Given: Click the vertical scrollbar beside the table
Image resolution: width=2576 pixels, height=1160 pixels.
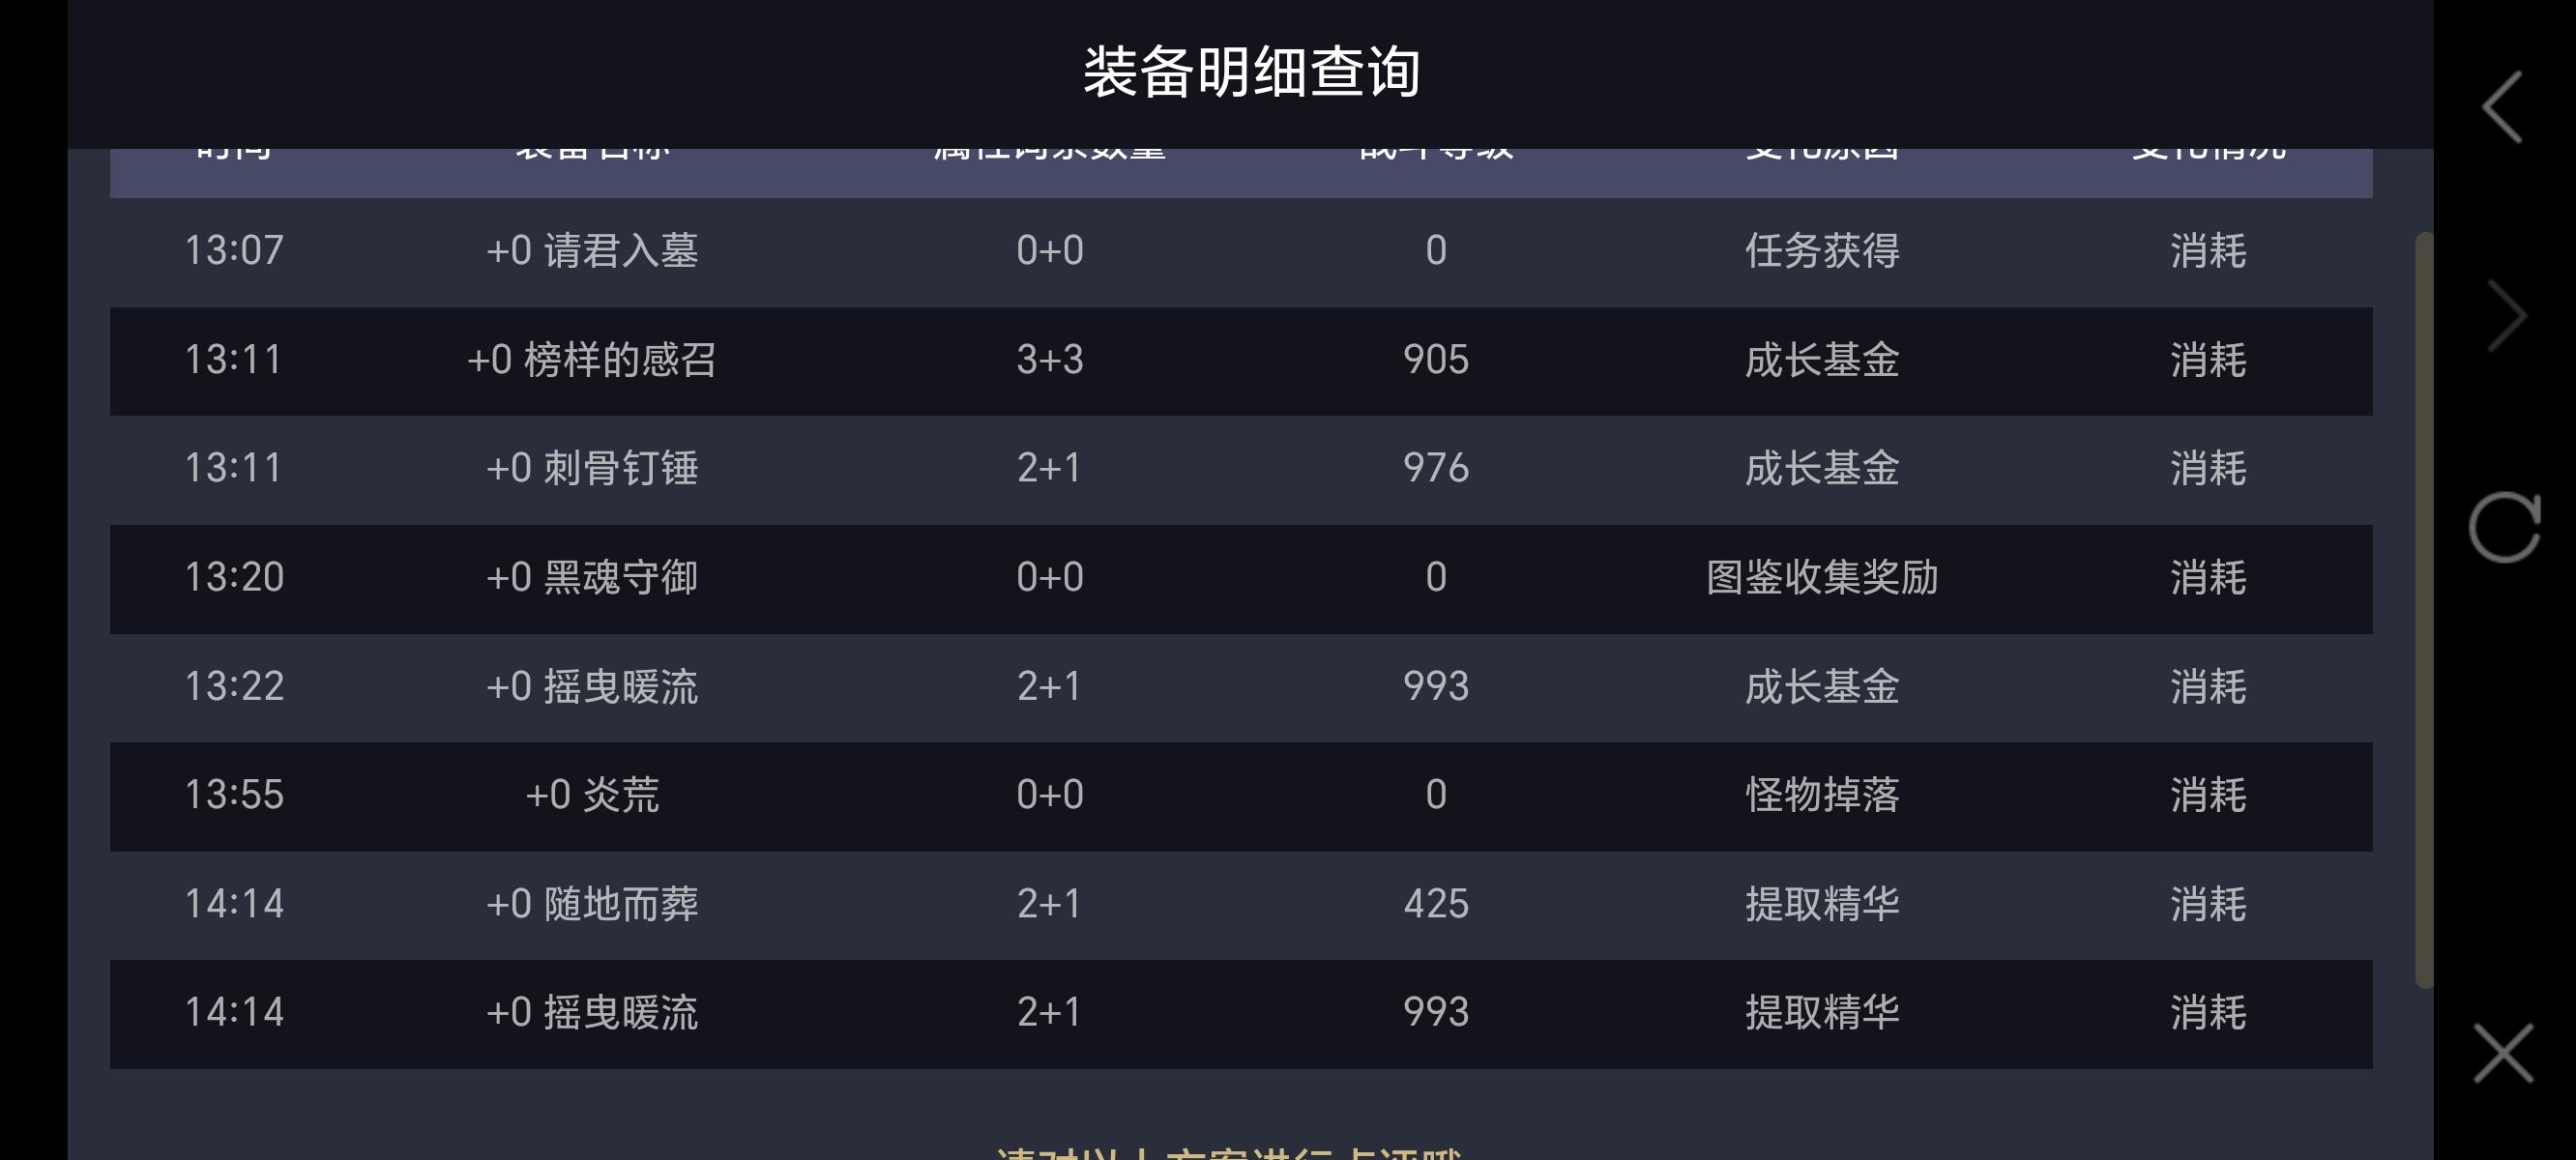Looking at the screenshot, I should pos(2423,610).
